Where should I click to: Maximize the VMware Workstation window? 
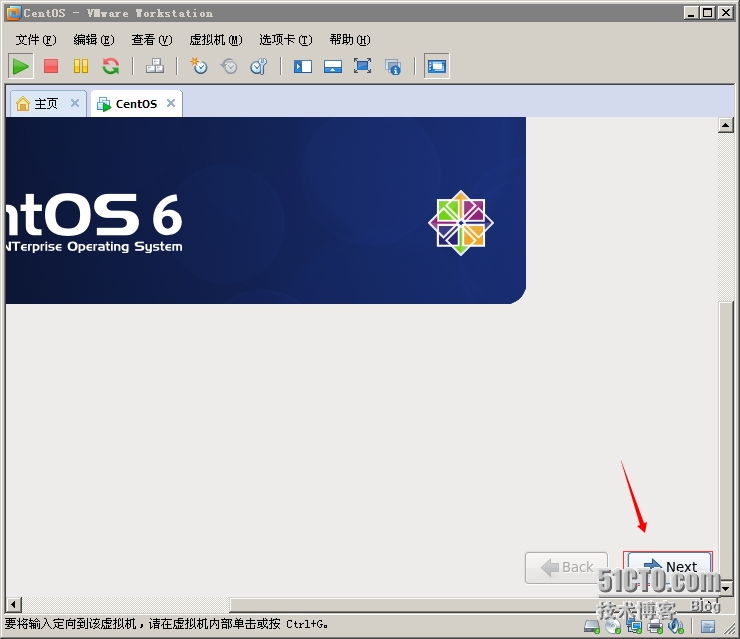708,13
